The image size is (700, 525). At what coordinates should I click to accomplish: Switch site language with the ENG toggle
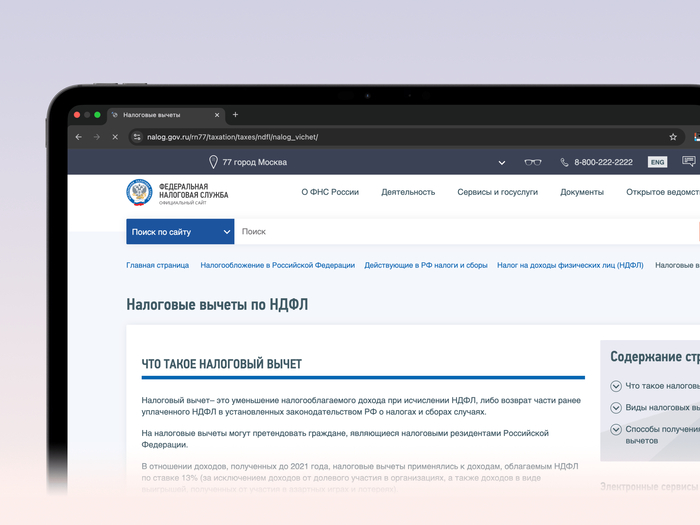(x=657, y=162)
